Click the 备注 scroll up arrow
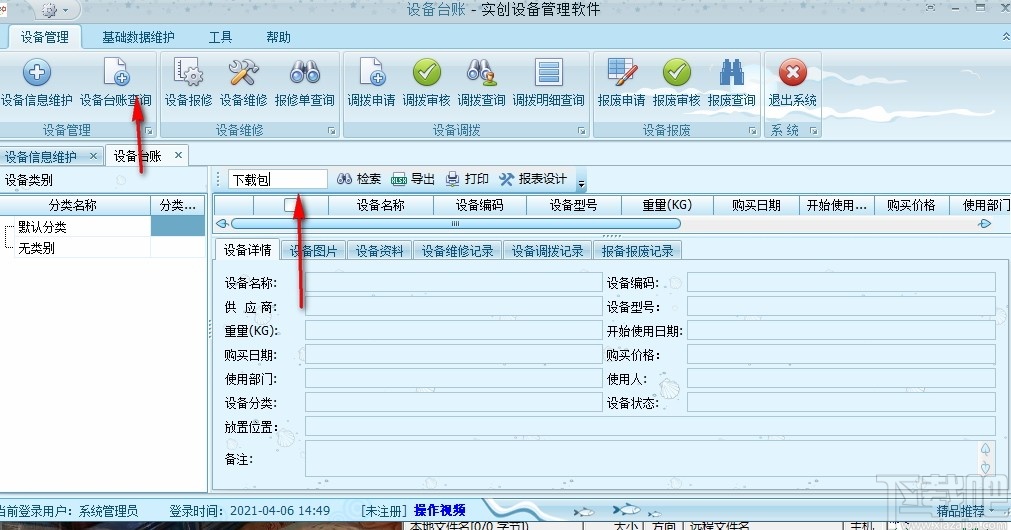The image size is (1011, 530). 985,449
